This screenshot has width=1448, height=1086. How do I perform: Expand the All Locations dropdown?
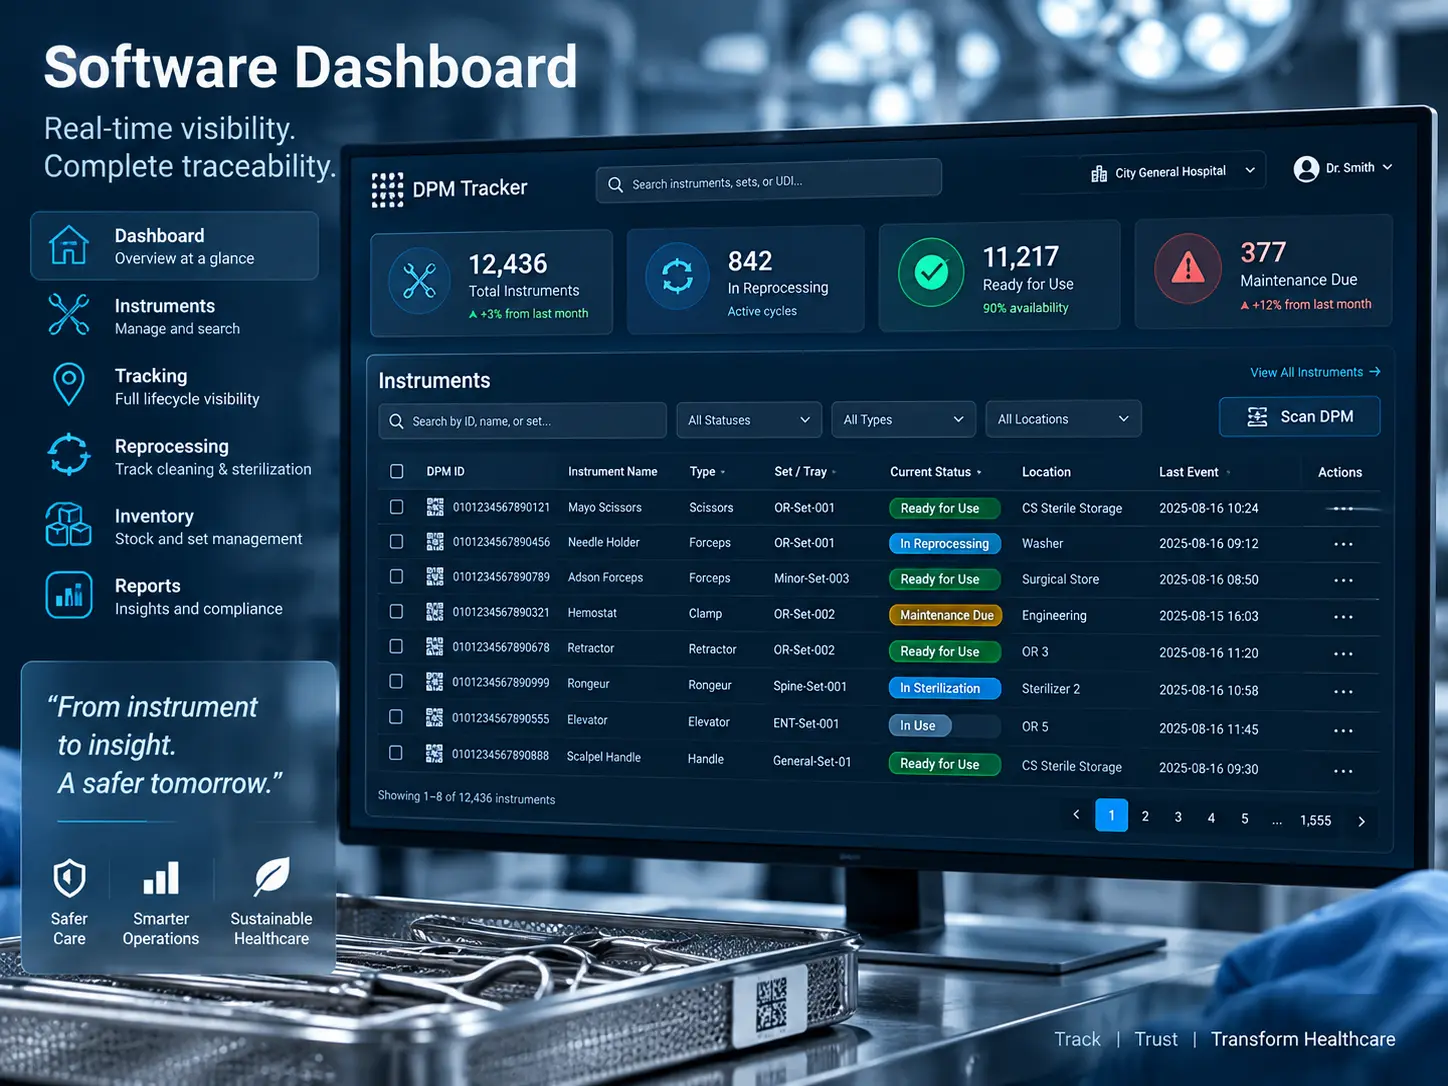coord(1063,419)
